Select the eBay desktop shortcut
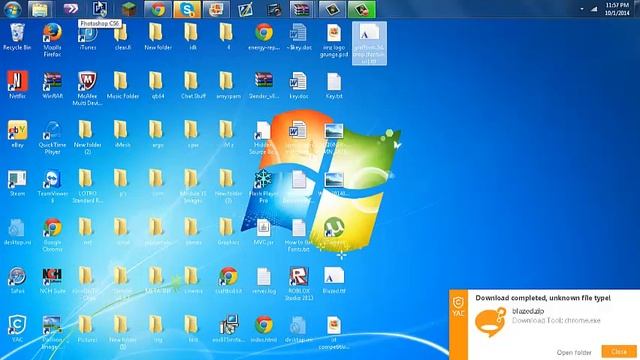This screenshot has width=640, height=360. [x=17, y=134]
